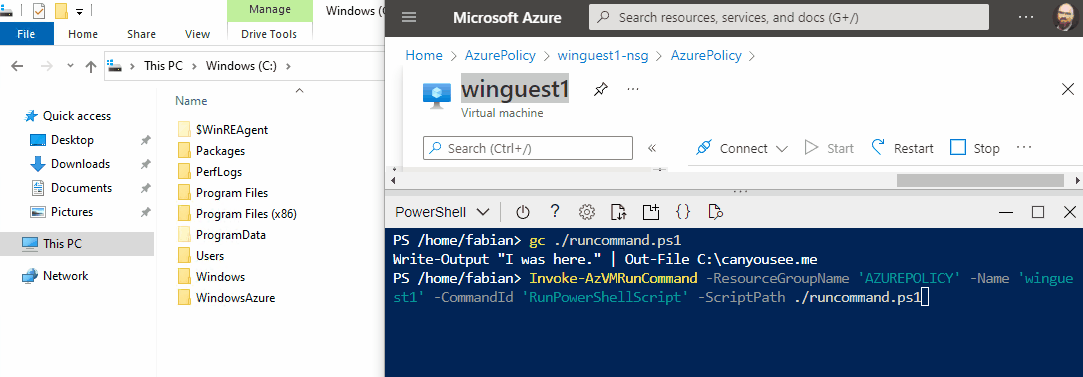Sort files by the Name column header
The height and width of the screenshot is (377, 1083).
click(x=191, y=101)
